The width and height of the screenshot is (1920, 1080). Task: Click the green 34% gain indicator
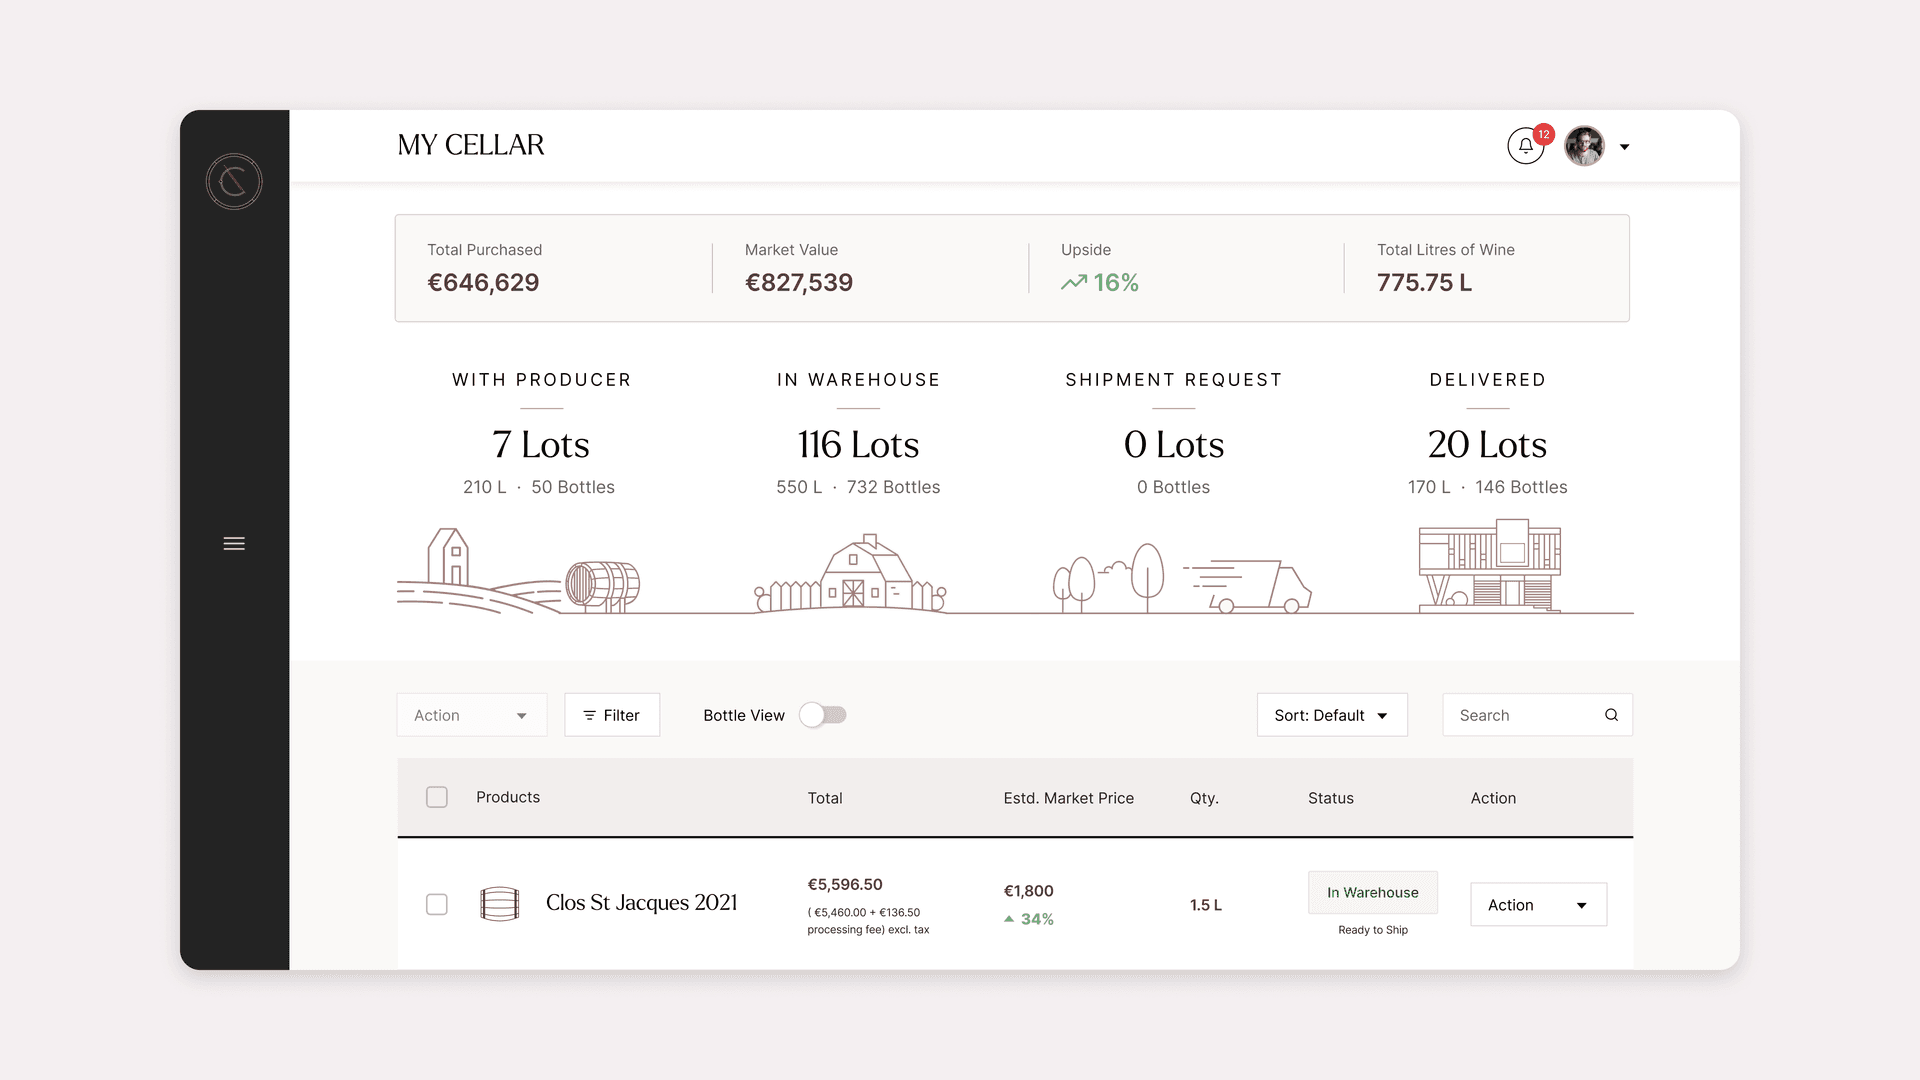tap(1029, 919)
